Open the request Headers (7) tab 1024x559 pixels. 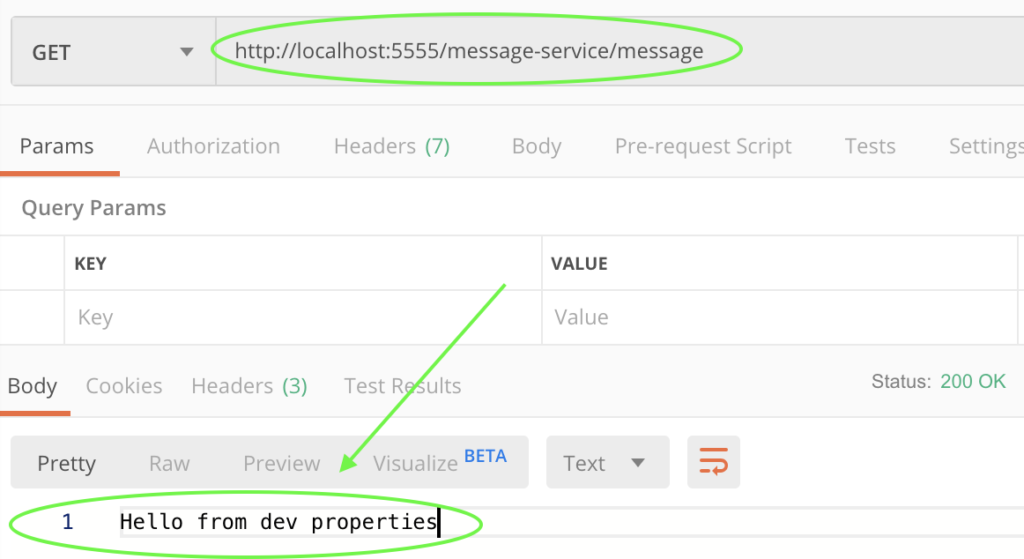pos(391,146)
